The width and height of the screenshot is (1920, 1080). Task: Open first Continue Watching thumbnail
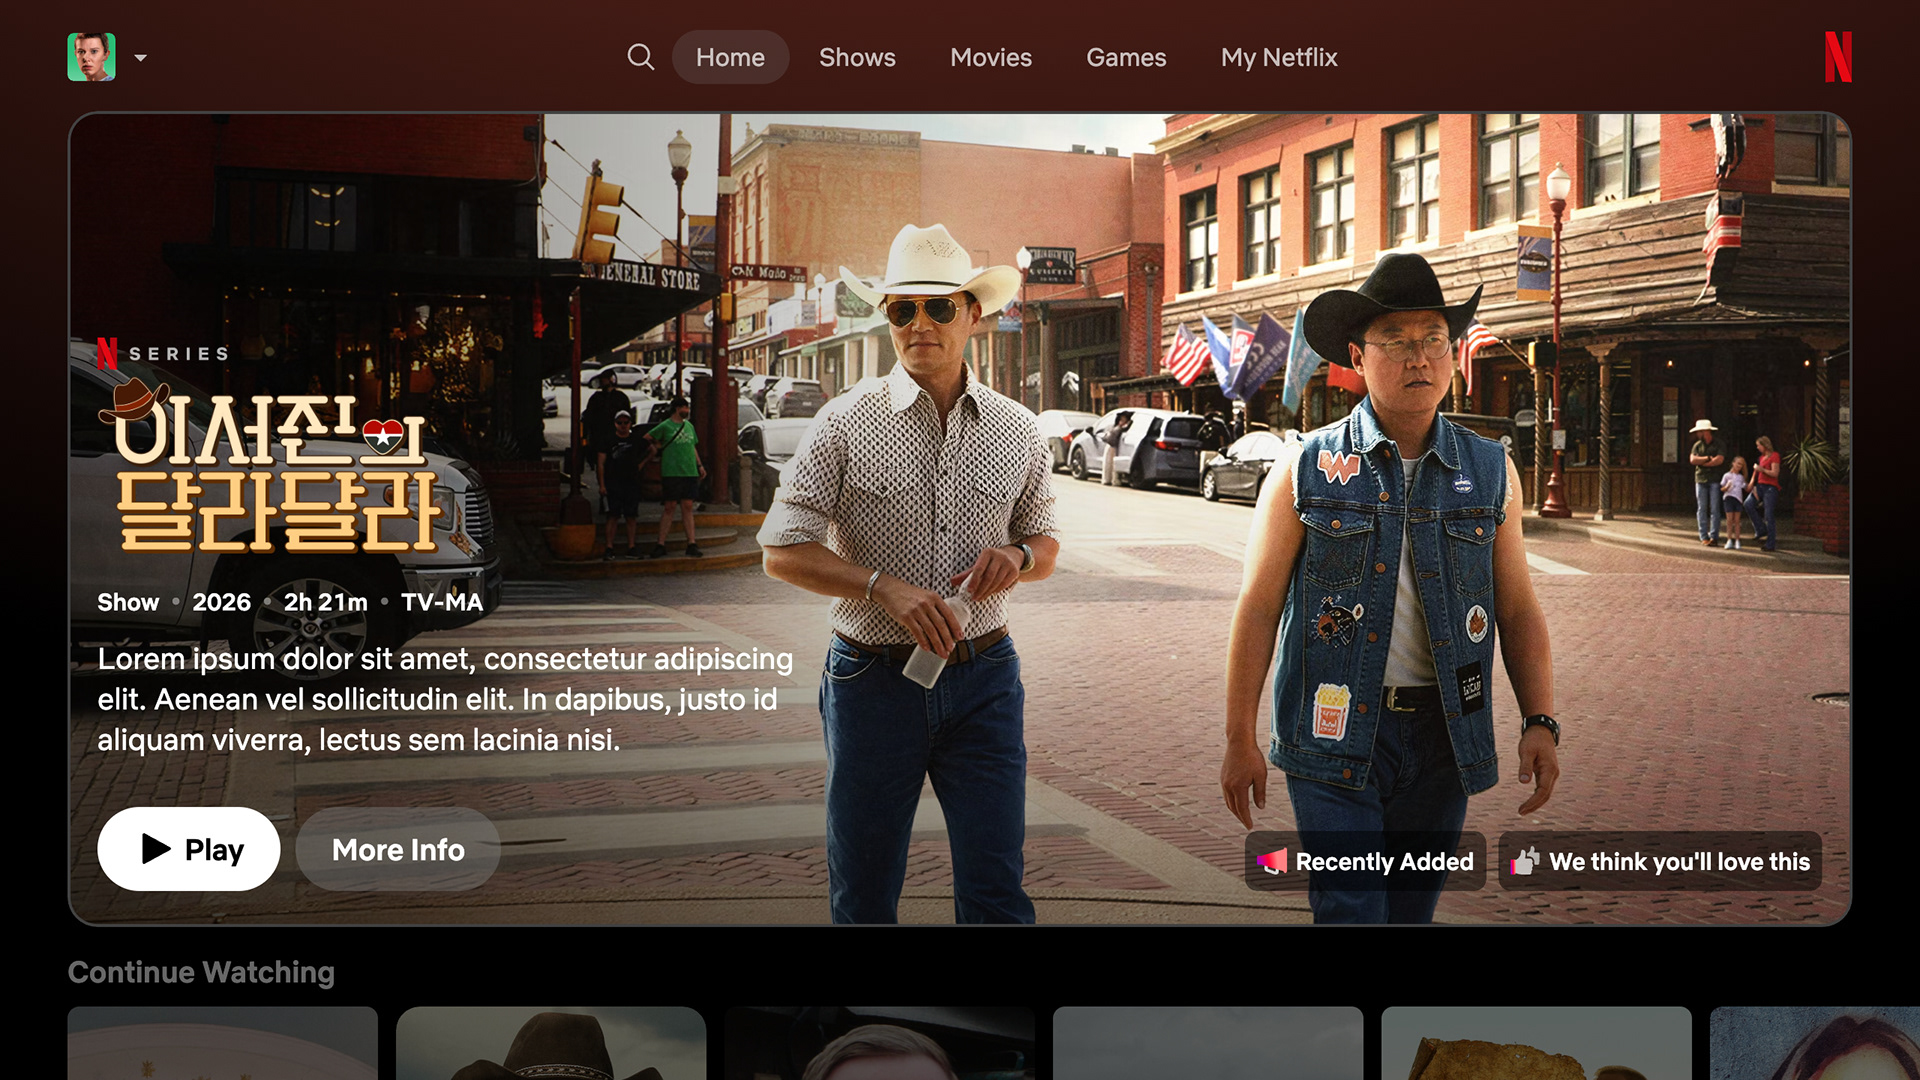pos(222,1044)
